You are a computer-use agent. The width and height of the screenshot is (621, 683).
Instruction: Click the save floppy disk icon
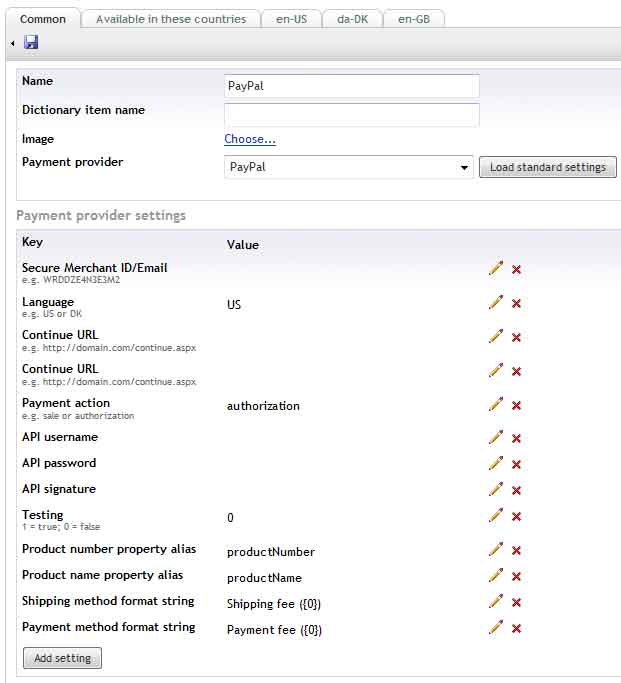point(31,42)
